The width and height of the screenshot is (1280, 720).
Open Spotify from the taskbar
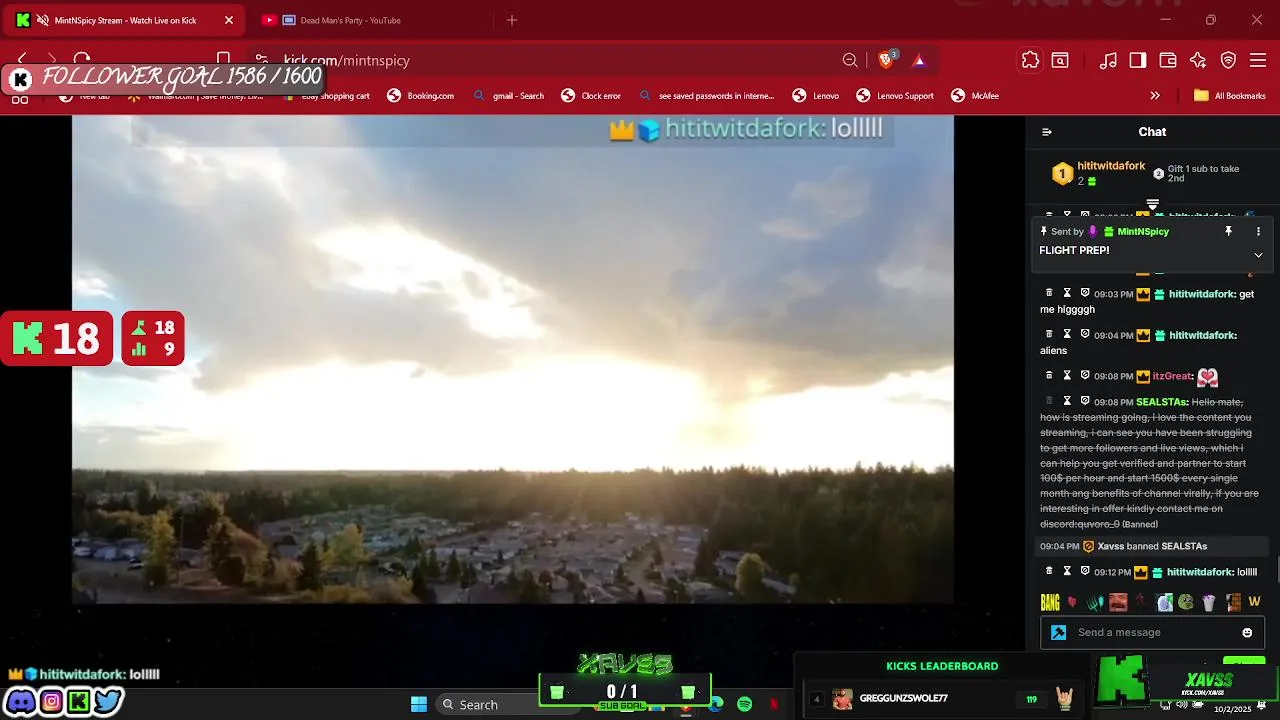[744, 704]
